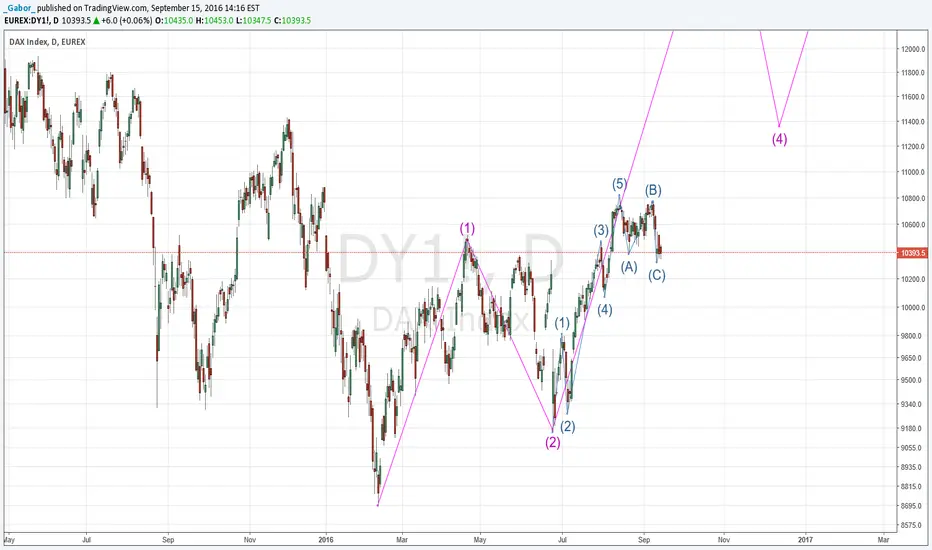The image size is (932, 550).
Task: Click the low value L:10347.5
Action: point(254,20)
